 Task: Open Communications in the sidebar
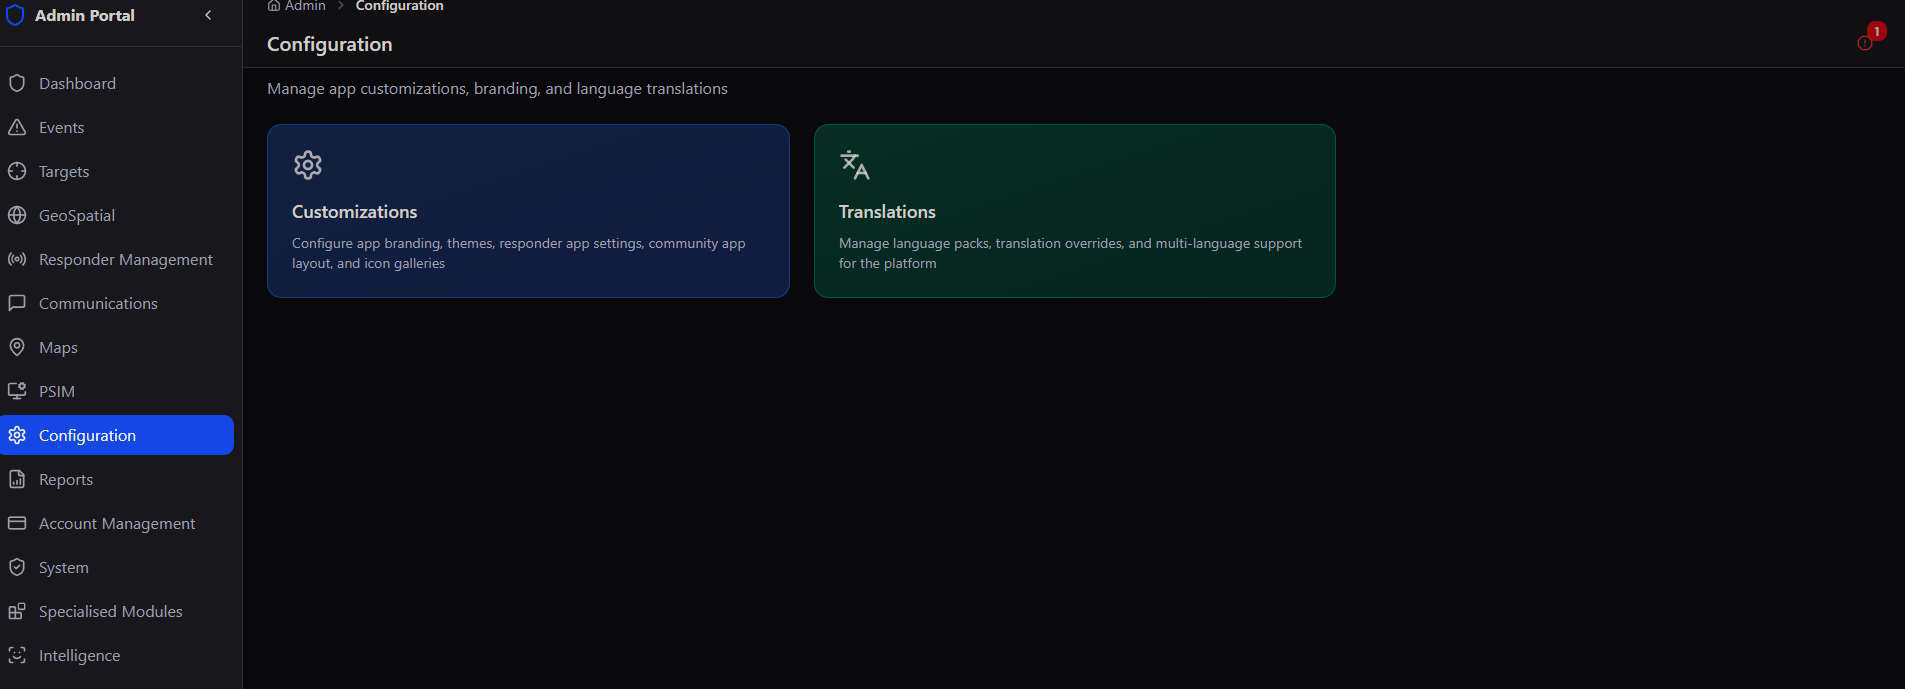point(117,303)
